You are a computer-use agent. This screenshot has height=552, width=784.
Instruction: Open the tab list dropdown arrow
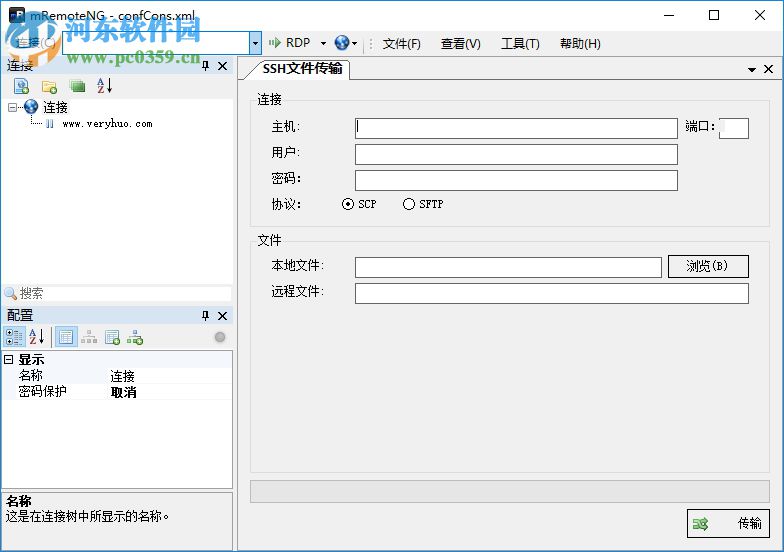coord(752,70)
